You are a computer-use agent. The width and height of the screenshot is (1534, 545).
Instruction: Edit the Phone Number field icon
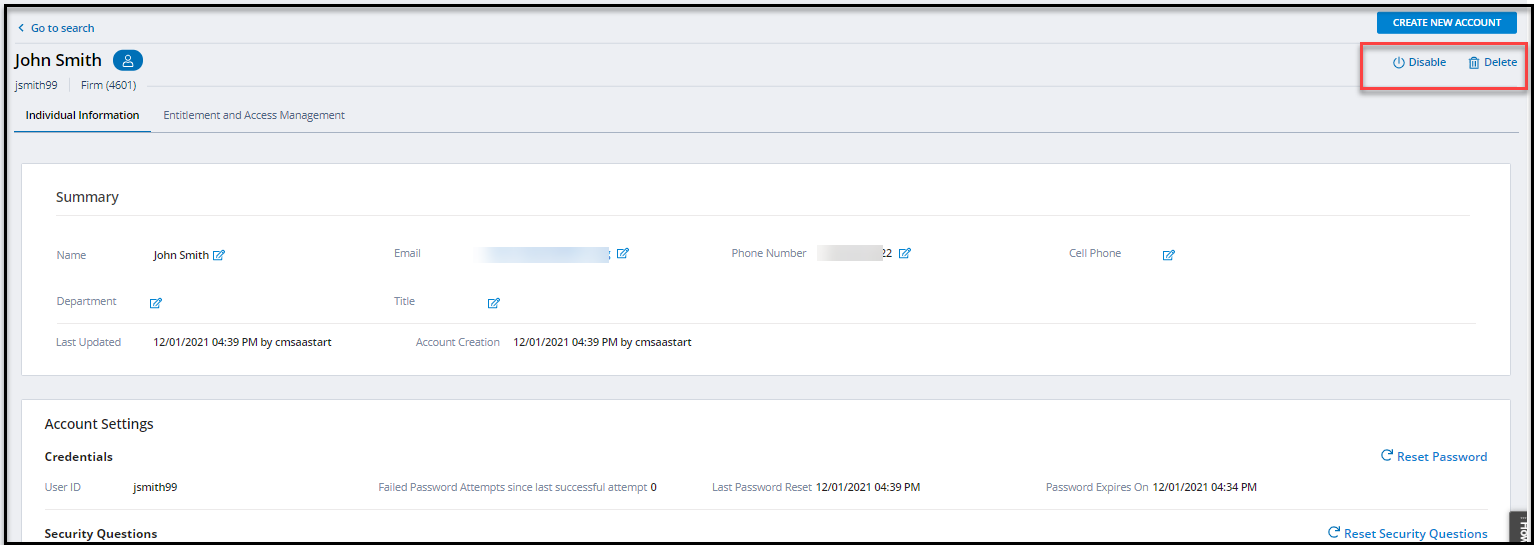(904, 254)
